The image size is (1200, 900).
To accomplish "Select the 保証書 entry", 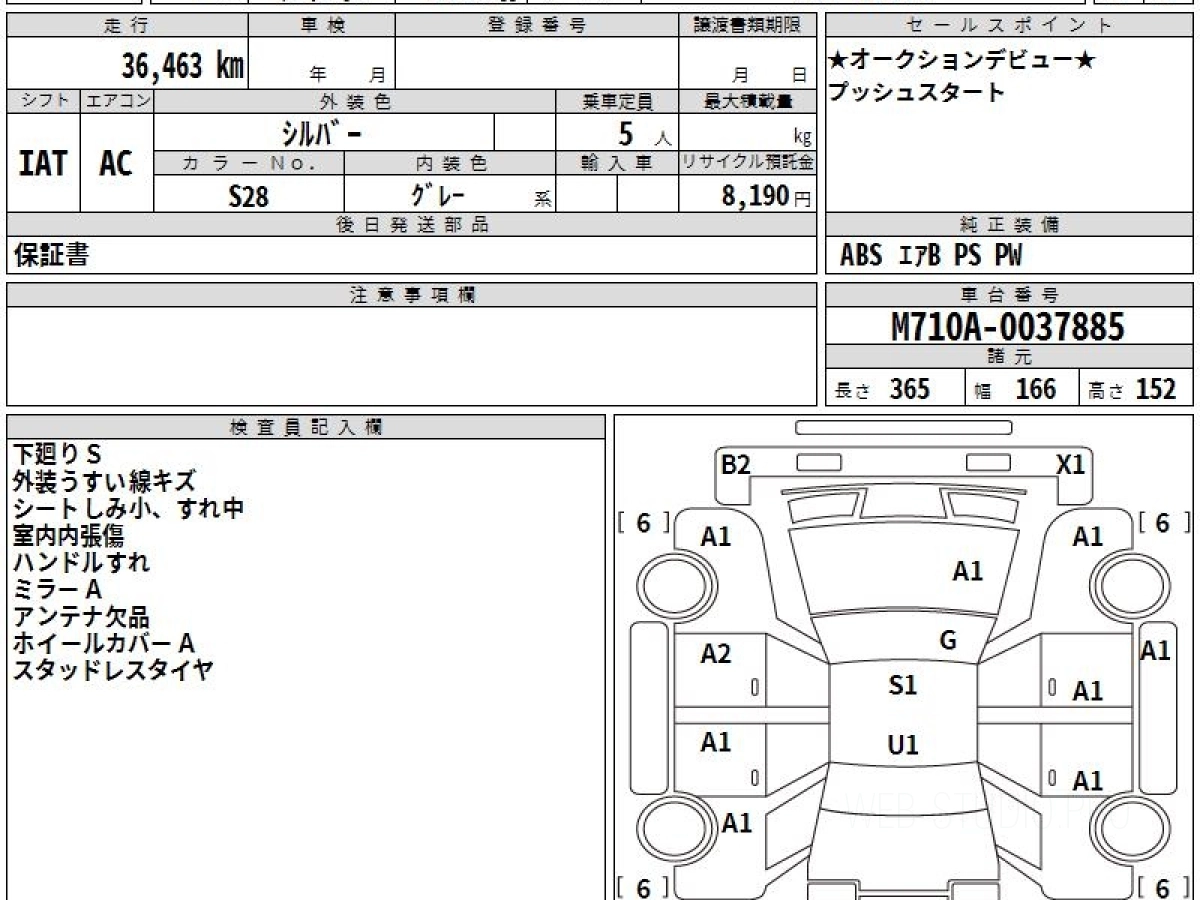I will point(51,255).
